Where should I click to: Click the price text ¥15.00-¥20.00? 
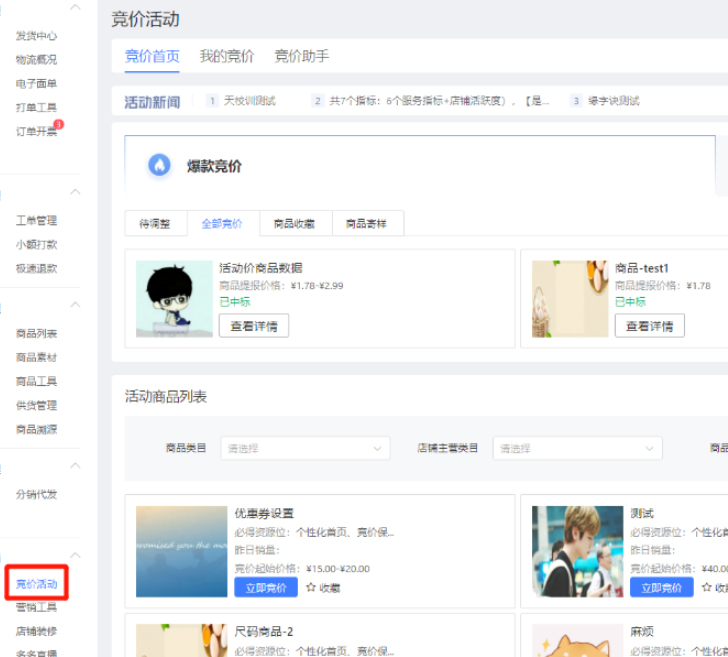coord(338,568)
